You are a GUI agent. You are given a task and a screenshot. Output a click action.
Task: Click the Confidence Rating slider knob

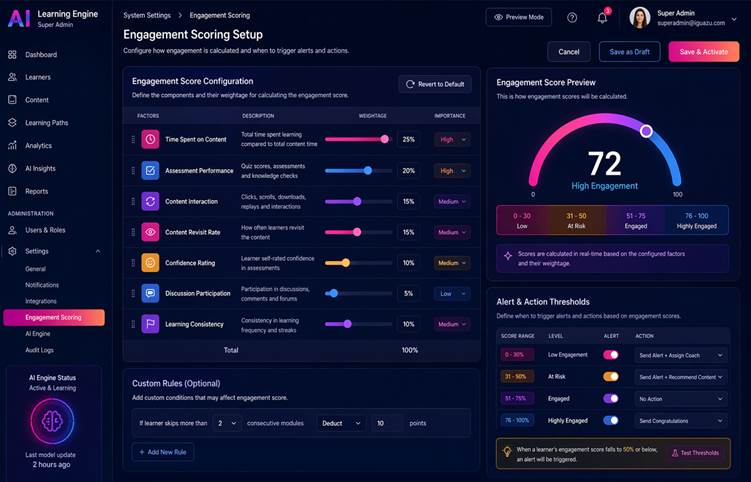click(x=346, y=263)
